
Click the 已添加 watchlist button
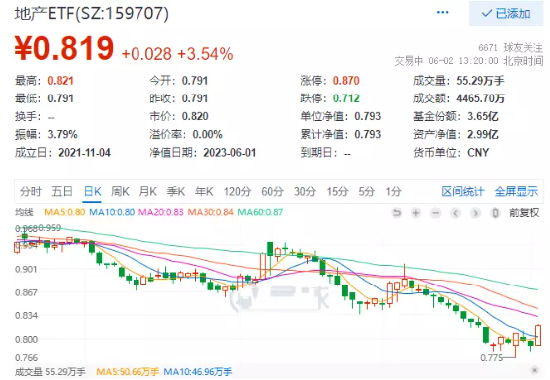click(x=506, y=14)
